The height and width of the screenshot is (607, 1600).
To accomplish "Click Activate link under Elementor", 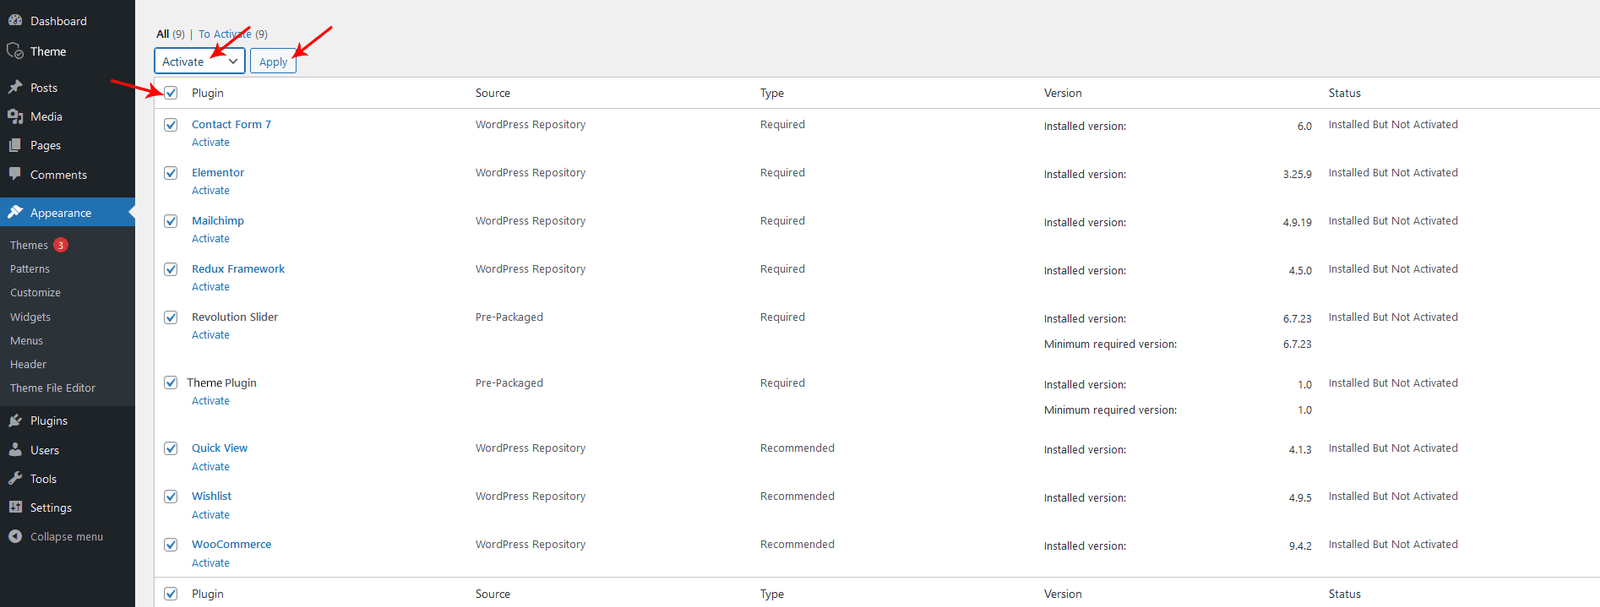I will coord(210,191).
